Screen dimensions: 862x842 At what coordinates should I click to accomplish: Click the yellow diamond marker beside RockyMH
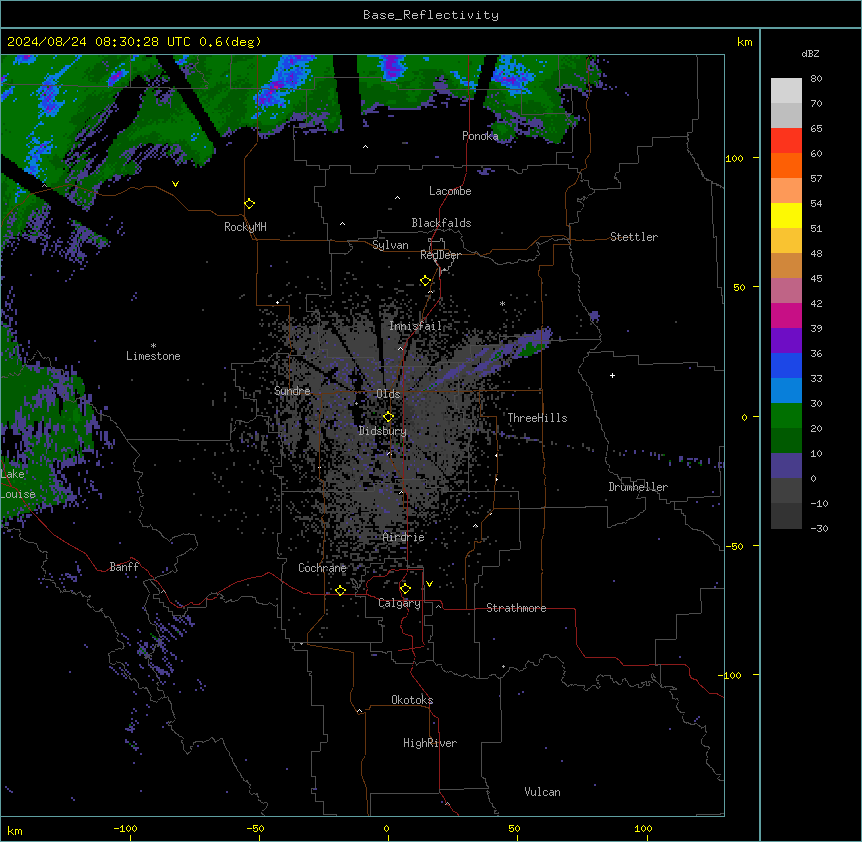(x=250, y=204)
